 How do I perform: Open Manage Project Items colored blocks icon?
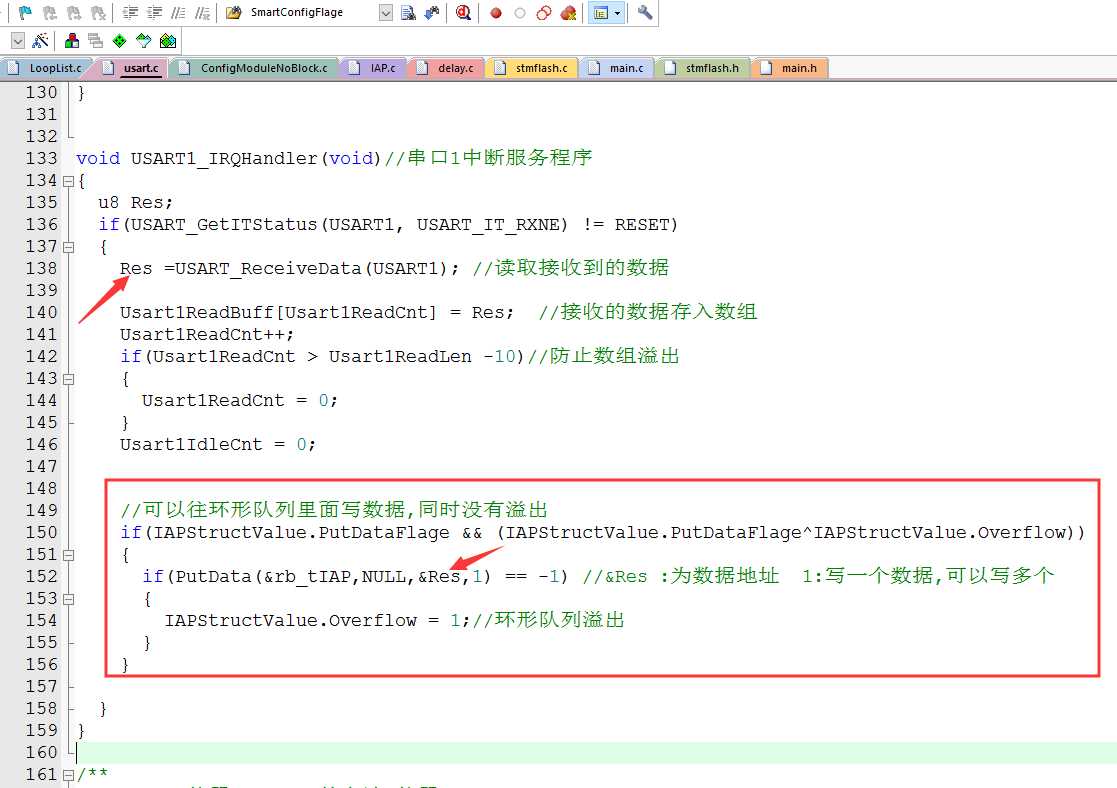(72, 41)
